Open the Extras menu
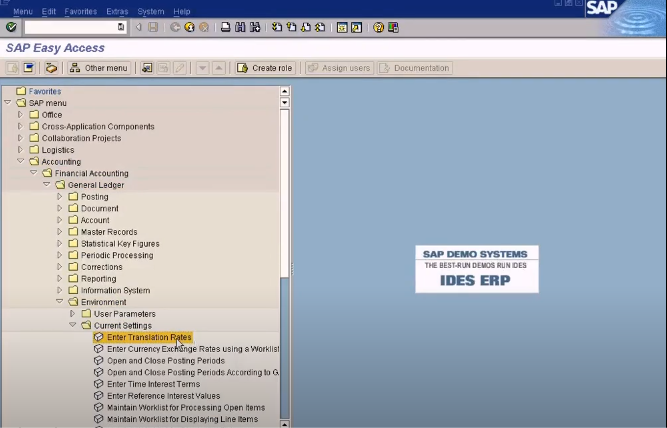667x428 pixels. click(x=117, y=11)
